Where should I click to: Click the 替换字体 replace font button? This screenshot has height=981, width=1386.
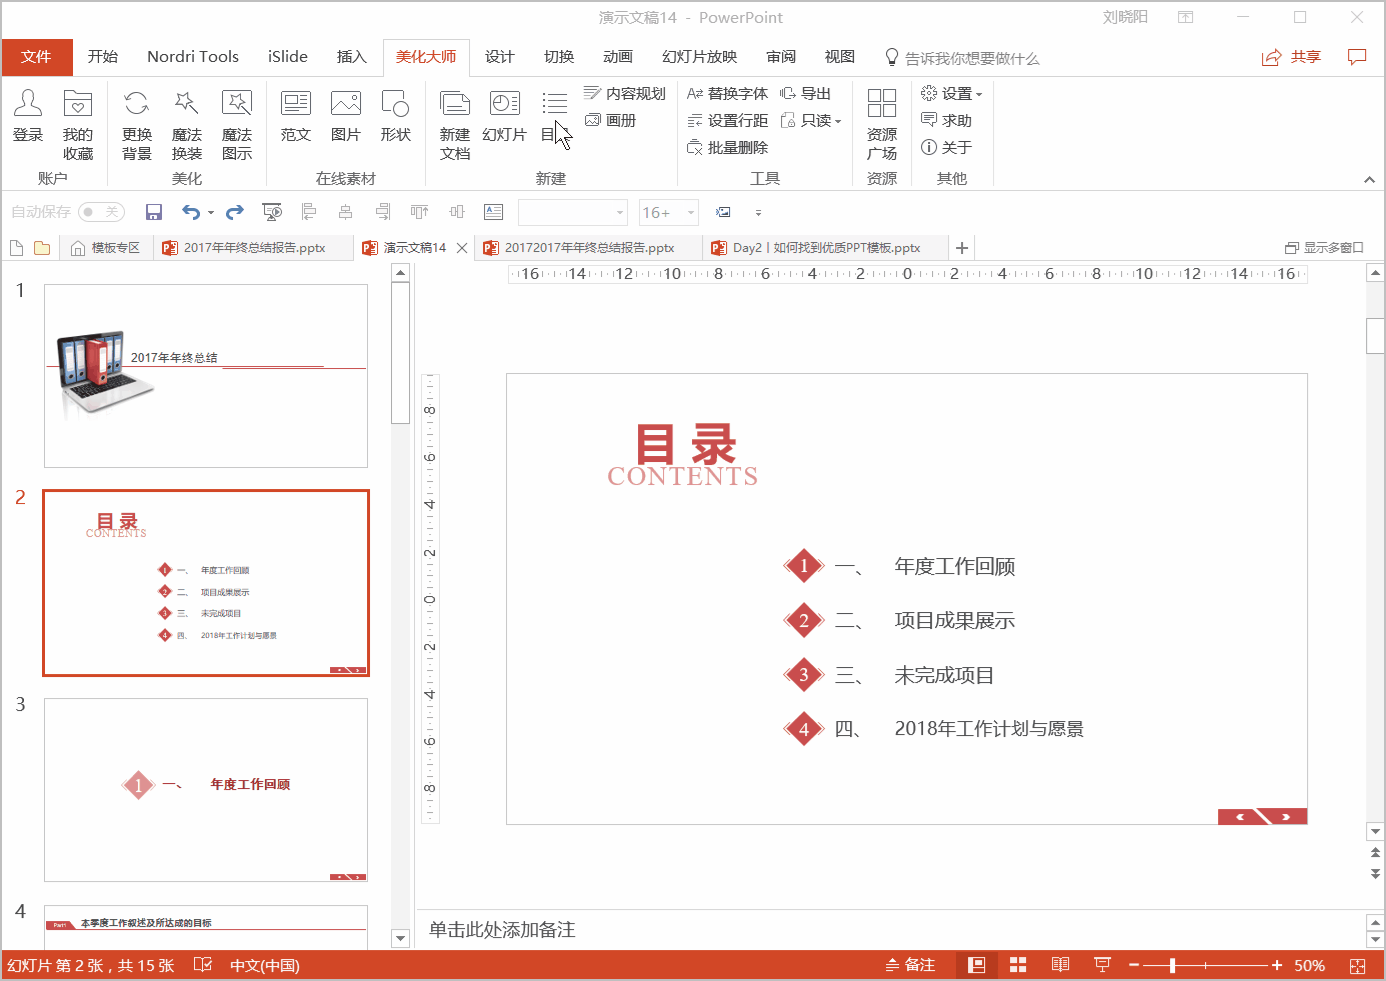727,94
